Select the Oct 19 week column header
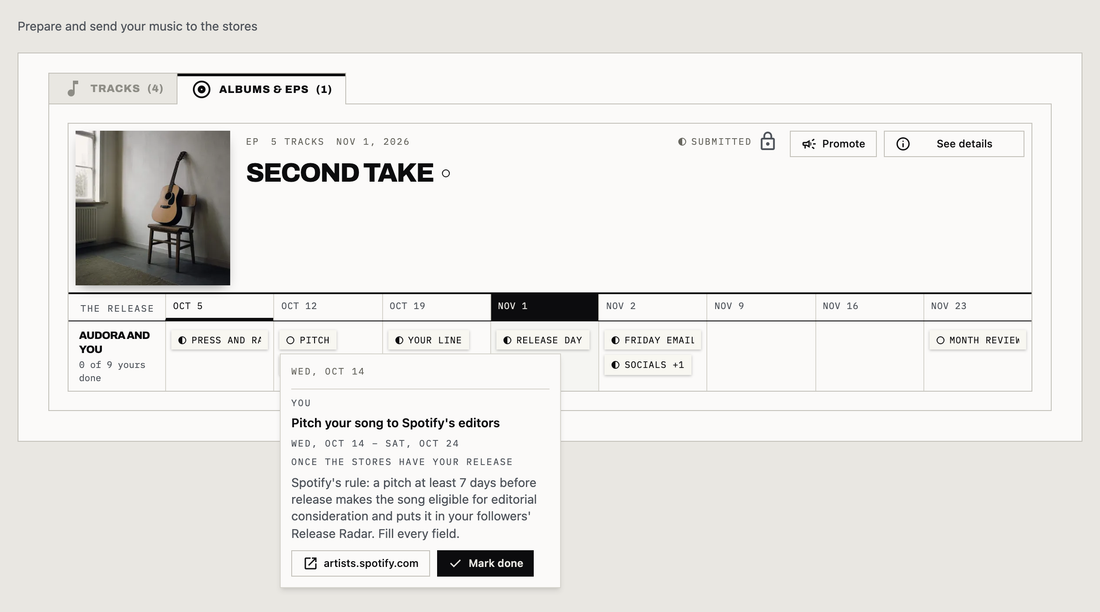 tap(436, 306)
